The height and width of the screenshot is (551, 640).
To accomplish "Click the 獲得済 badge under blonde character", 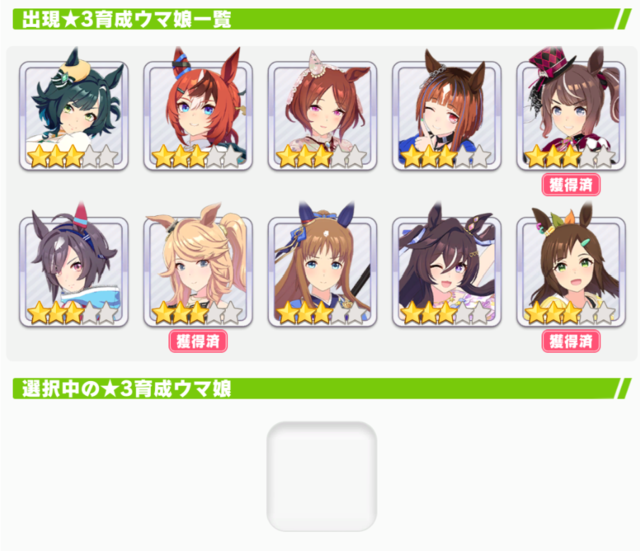I will click(x=198, y=341).
